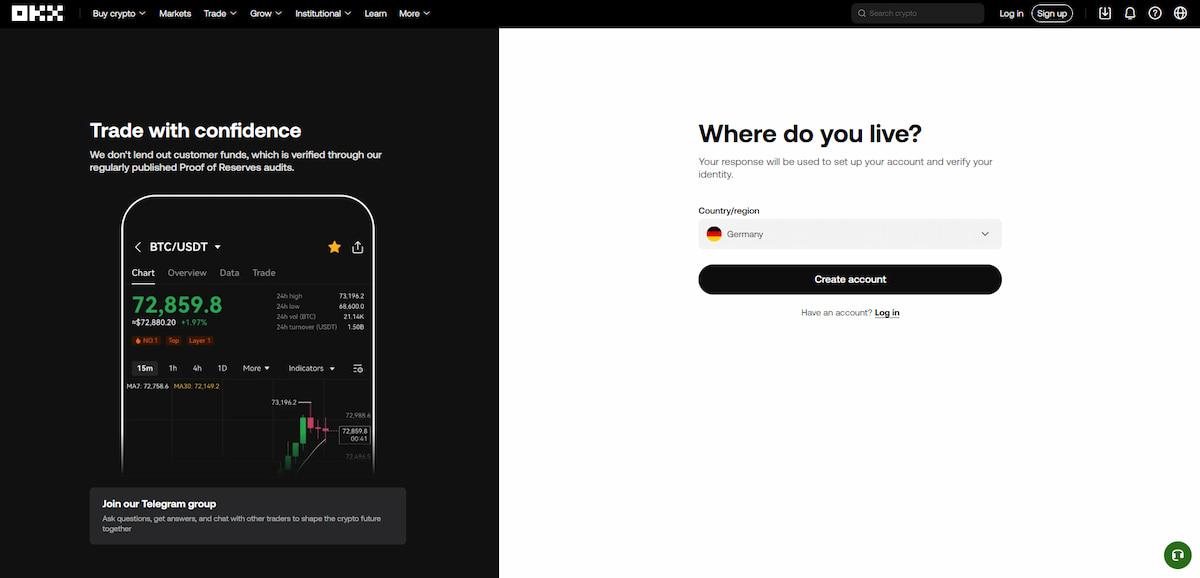The image size is (1200, 578).
Task: Go to the Markets page
Action: (x=175, y=13)
